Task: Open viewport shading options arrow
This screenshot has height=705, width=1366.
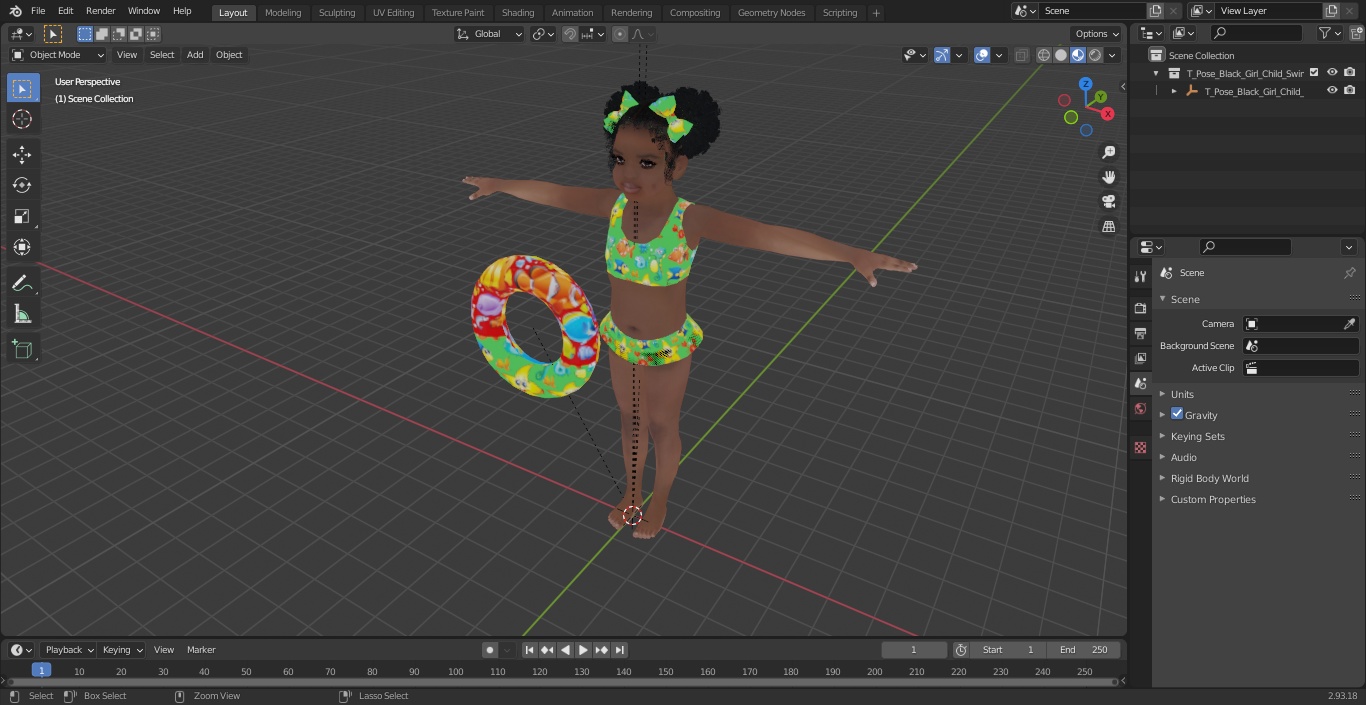Action: [1112, 55]
